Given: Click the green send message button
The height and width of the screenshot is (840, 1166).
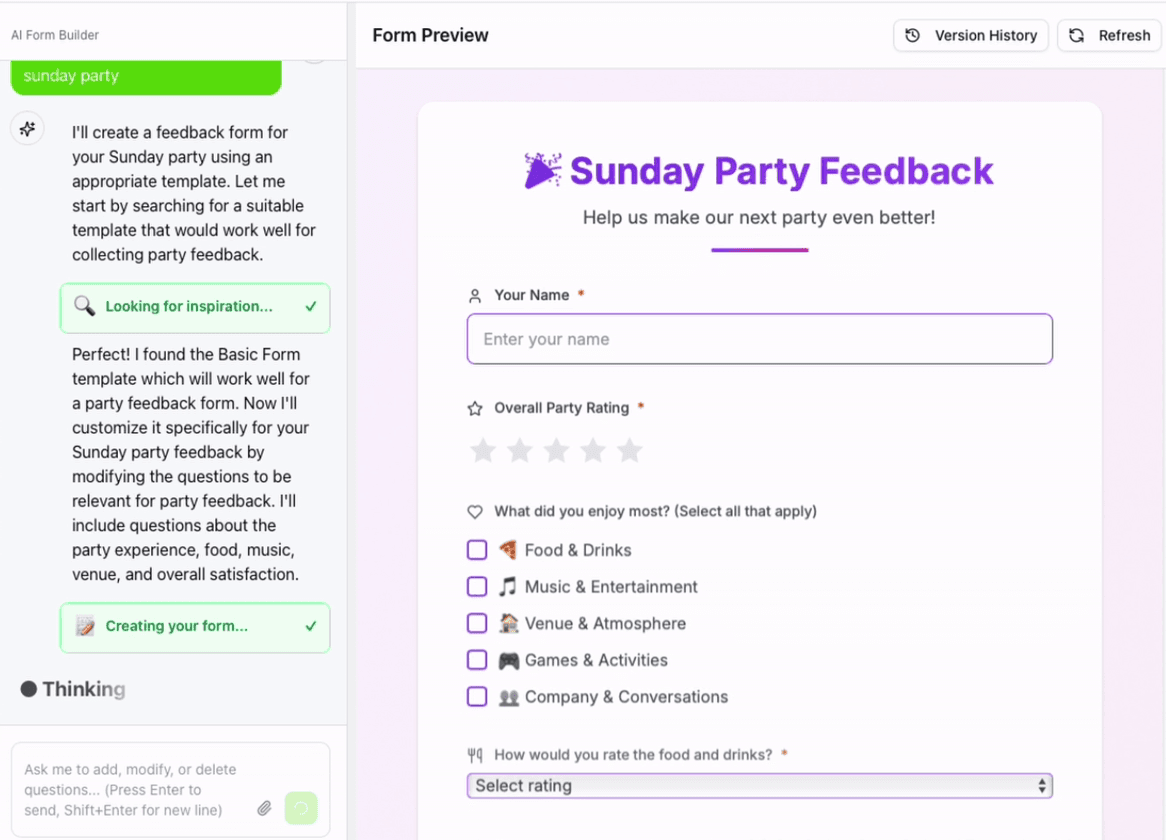Looking at the screenshot, I should click(301, 808).
